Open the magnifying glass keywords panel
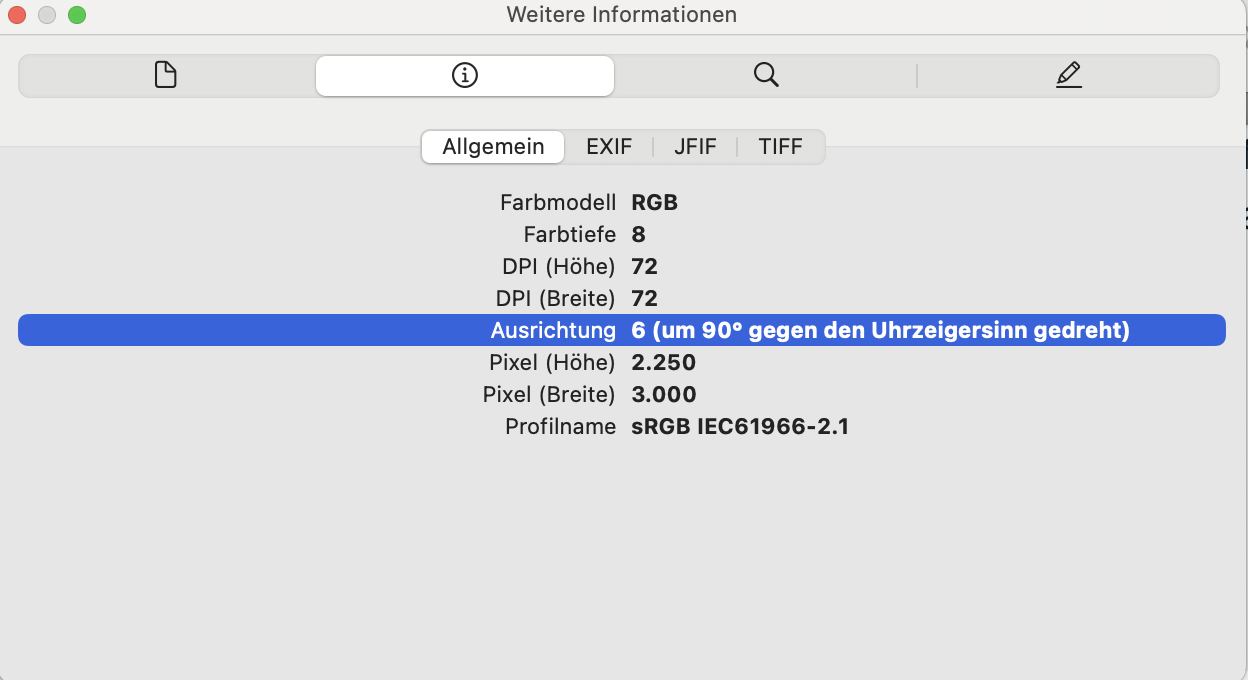This screenshot has height=680, width=1248. (766, 75)
